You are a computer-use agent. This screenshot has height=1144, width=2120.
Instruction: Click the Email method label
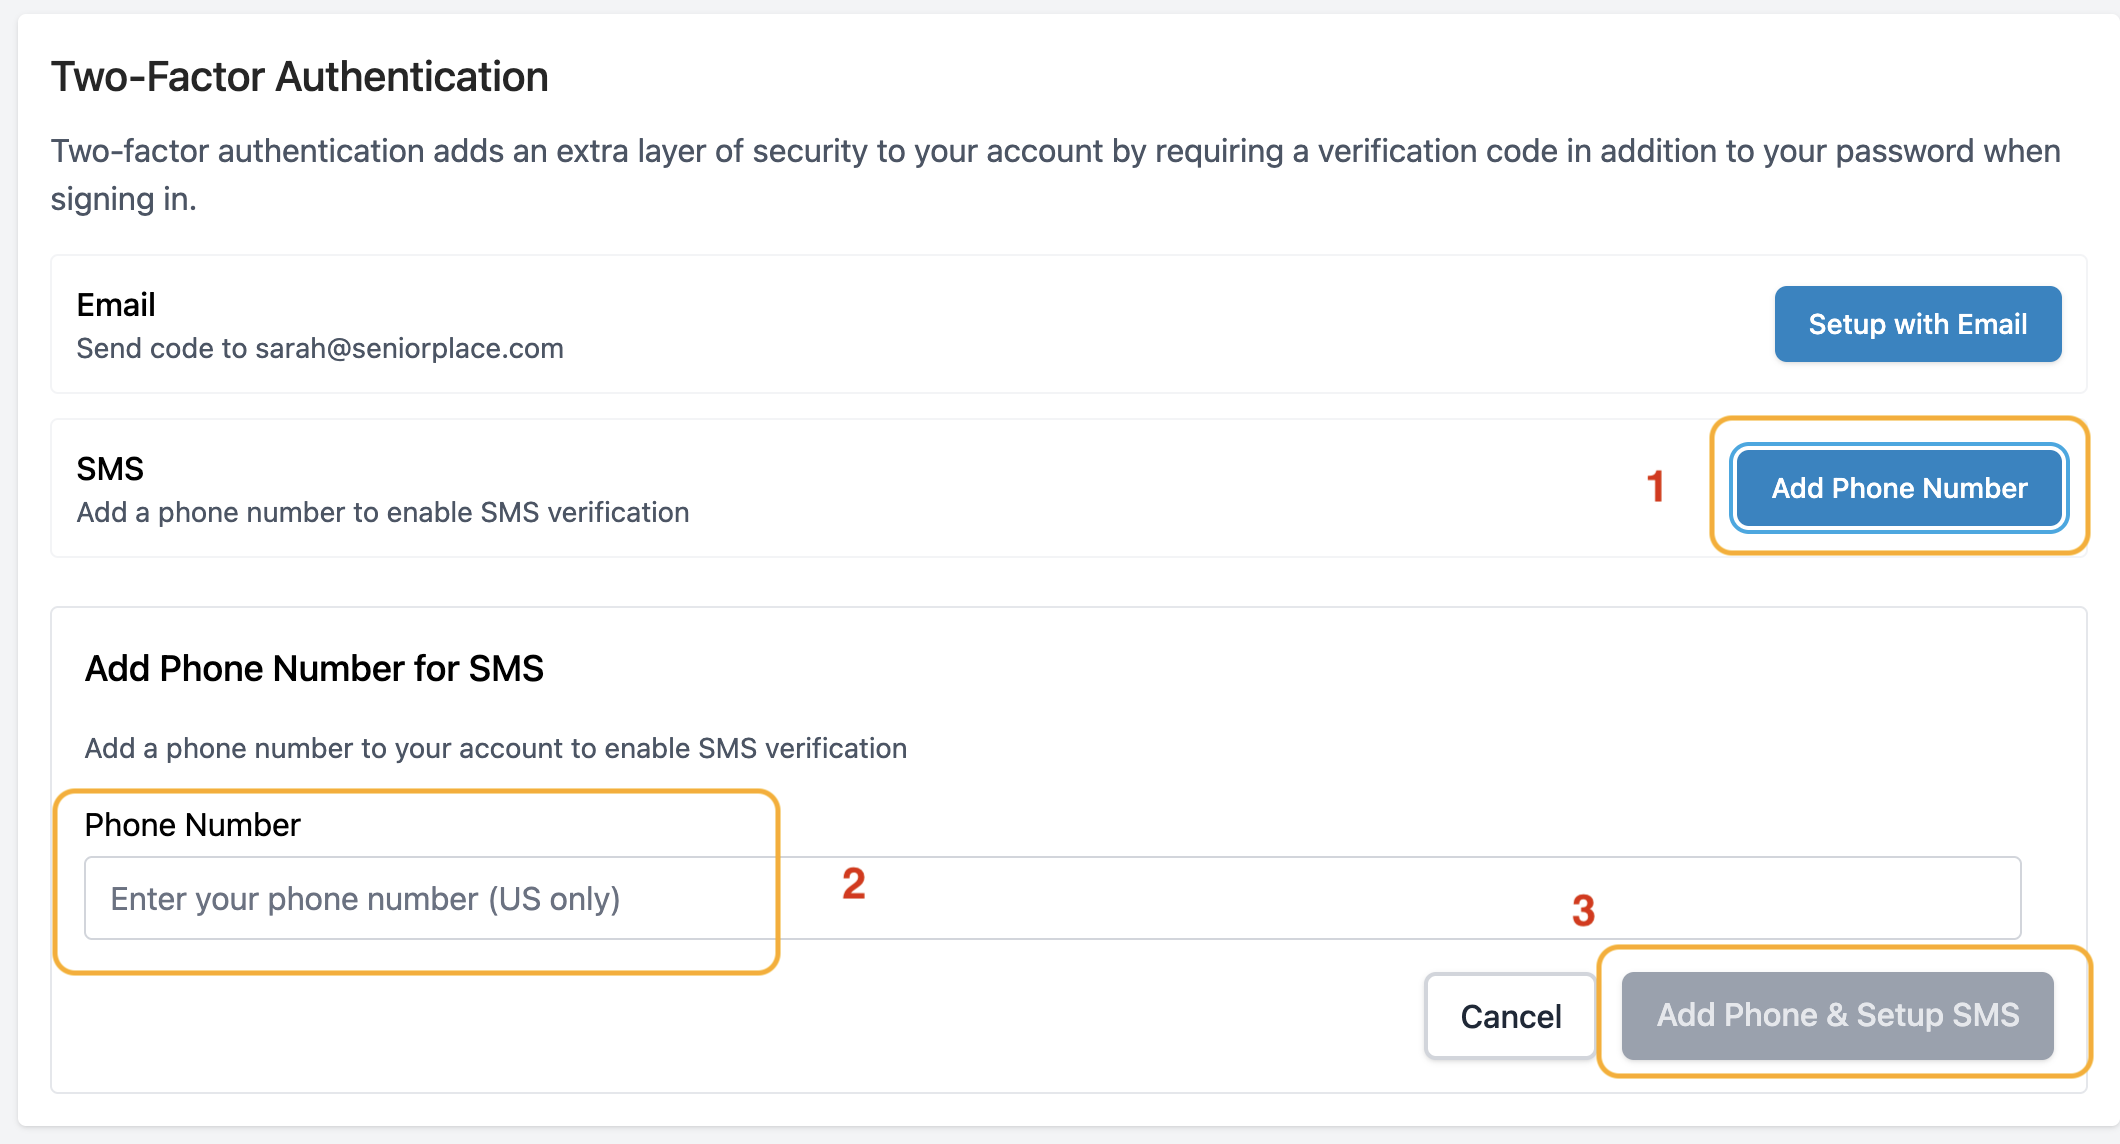point(116,305)
